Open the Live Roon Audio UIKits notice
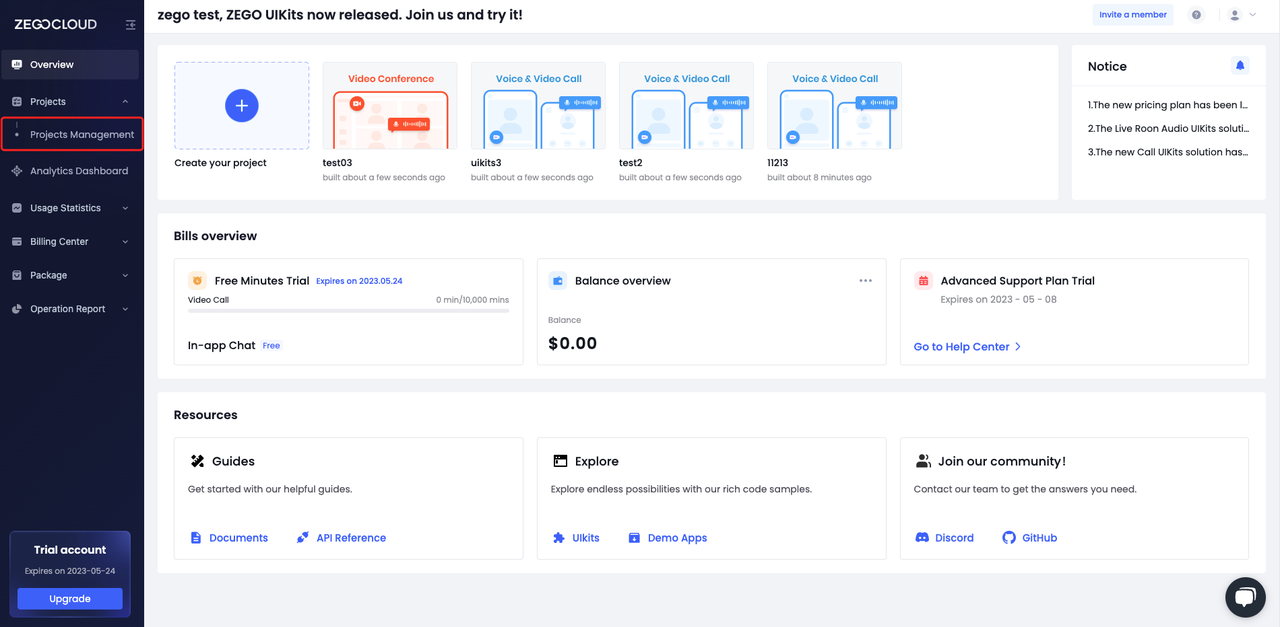The image size is (1280, 627). click(x=1168, y=129)
